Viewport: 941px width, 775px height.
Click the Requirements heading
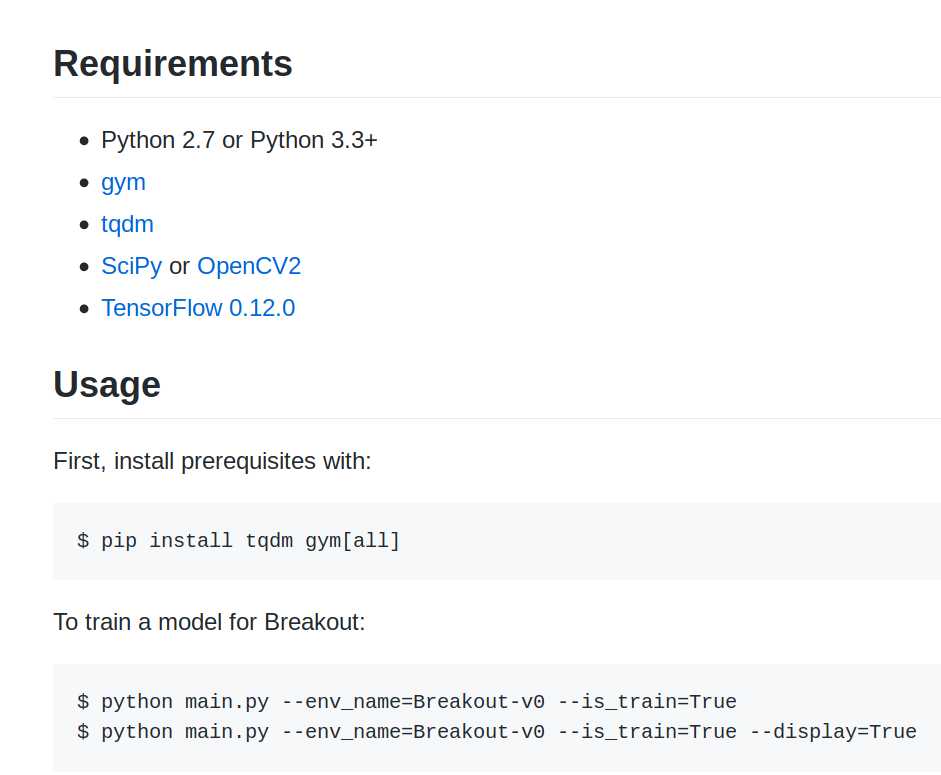(x=173, y=64)
